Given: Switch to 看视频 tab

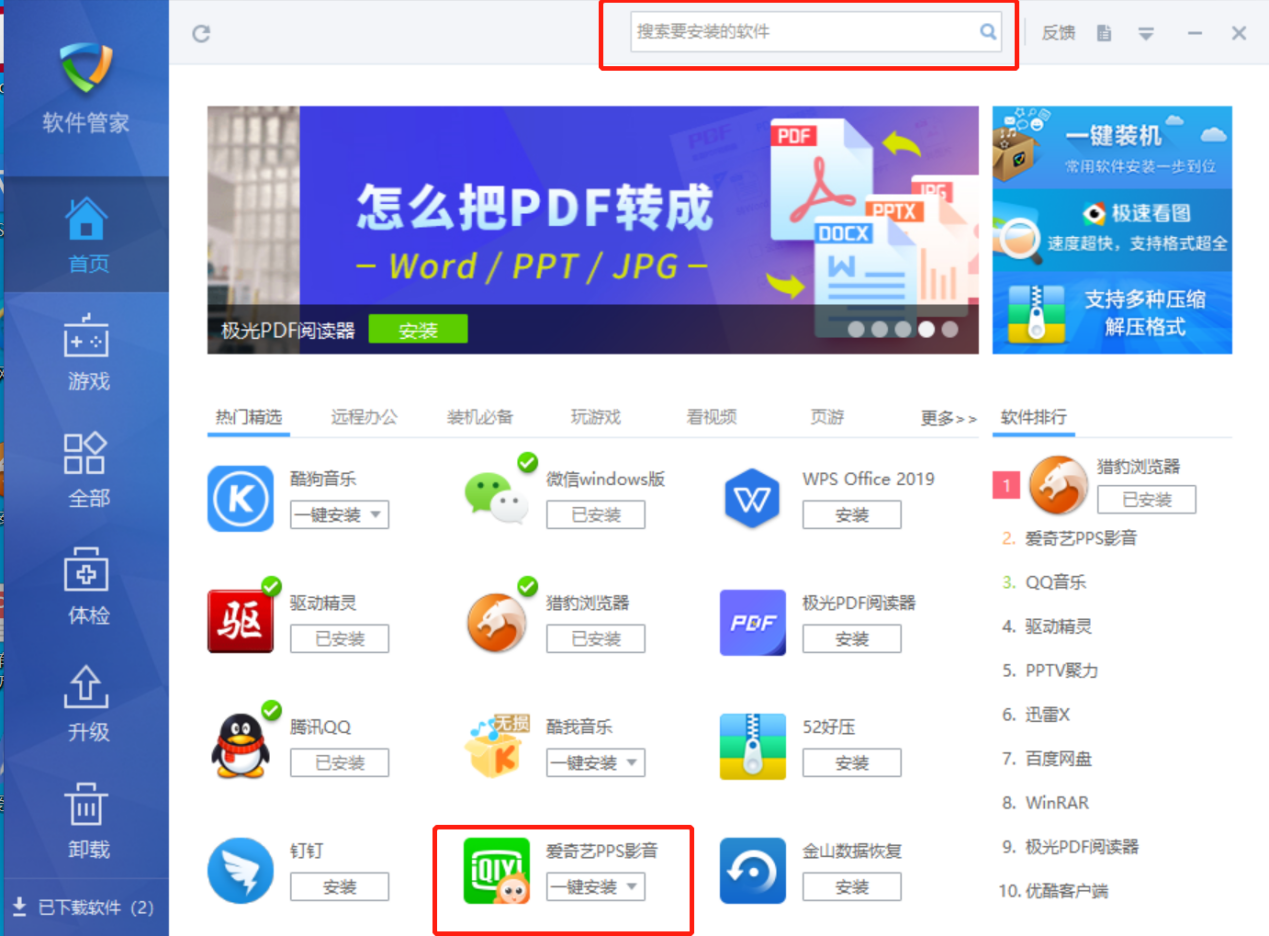Looking at the screenshot, I should point(711,417).
